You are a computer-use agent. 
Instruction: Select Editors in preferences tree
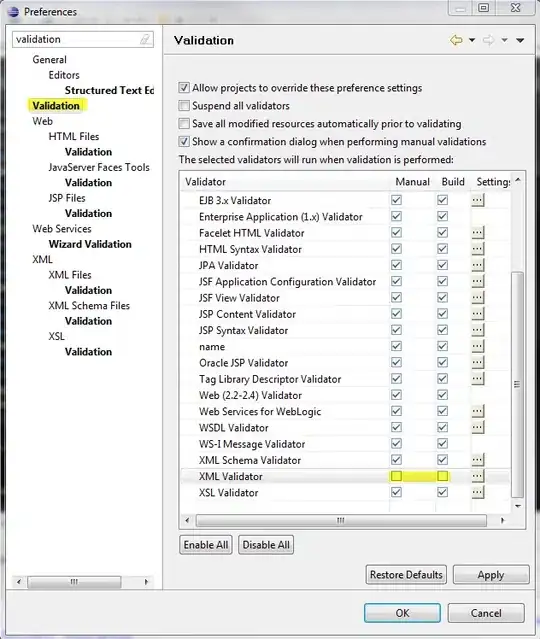point(64,75)
